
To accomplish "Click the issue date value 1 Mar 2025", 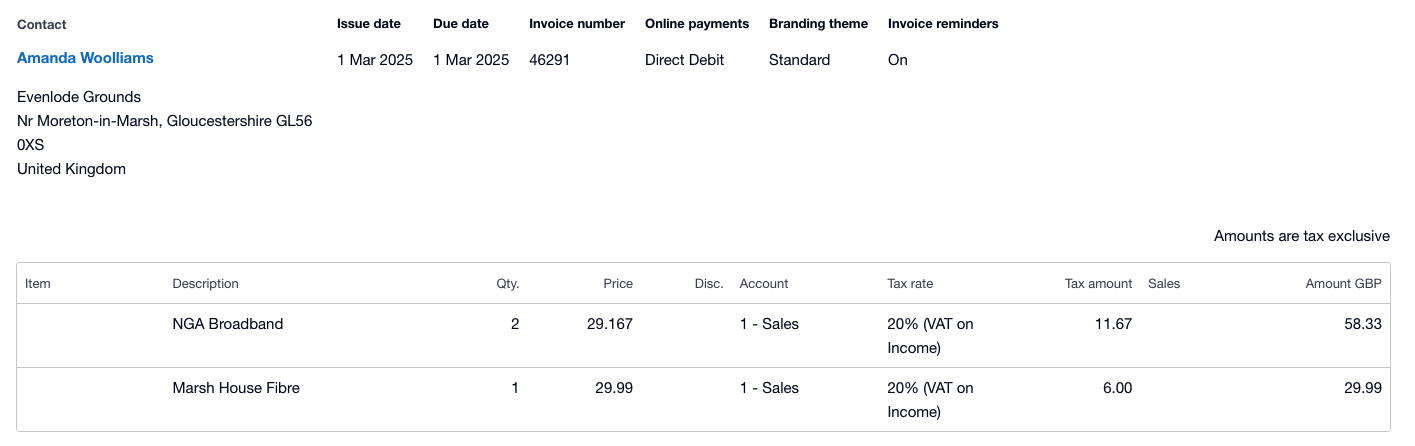I will (374, 60).
